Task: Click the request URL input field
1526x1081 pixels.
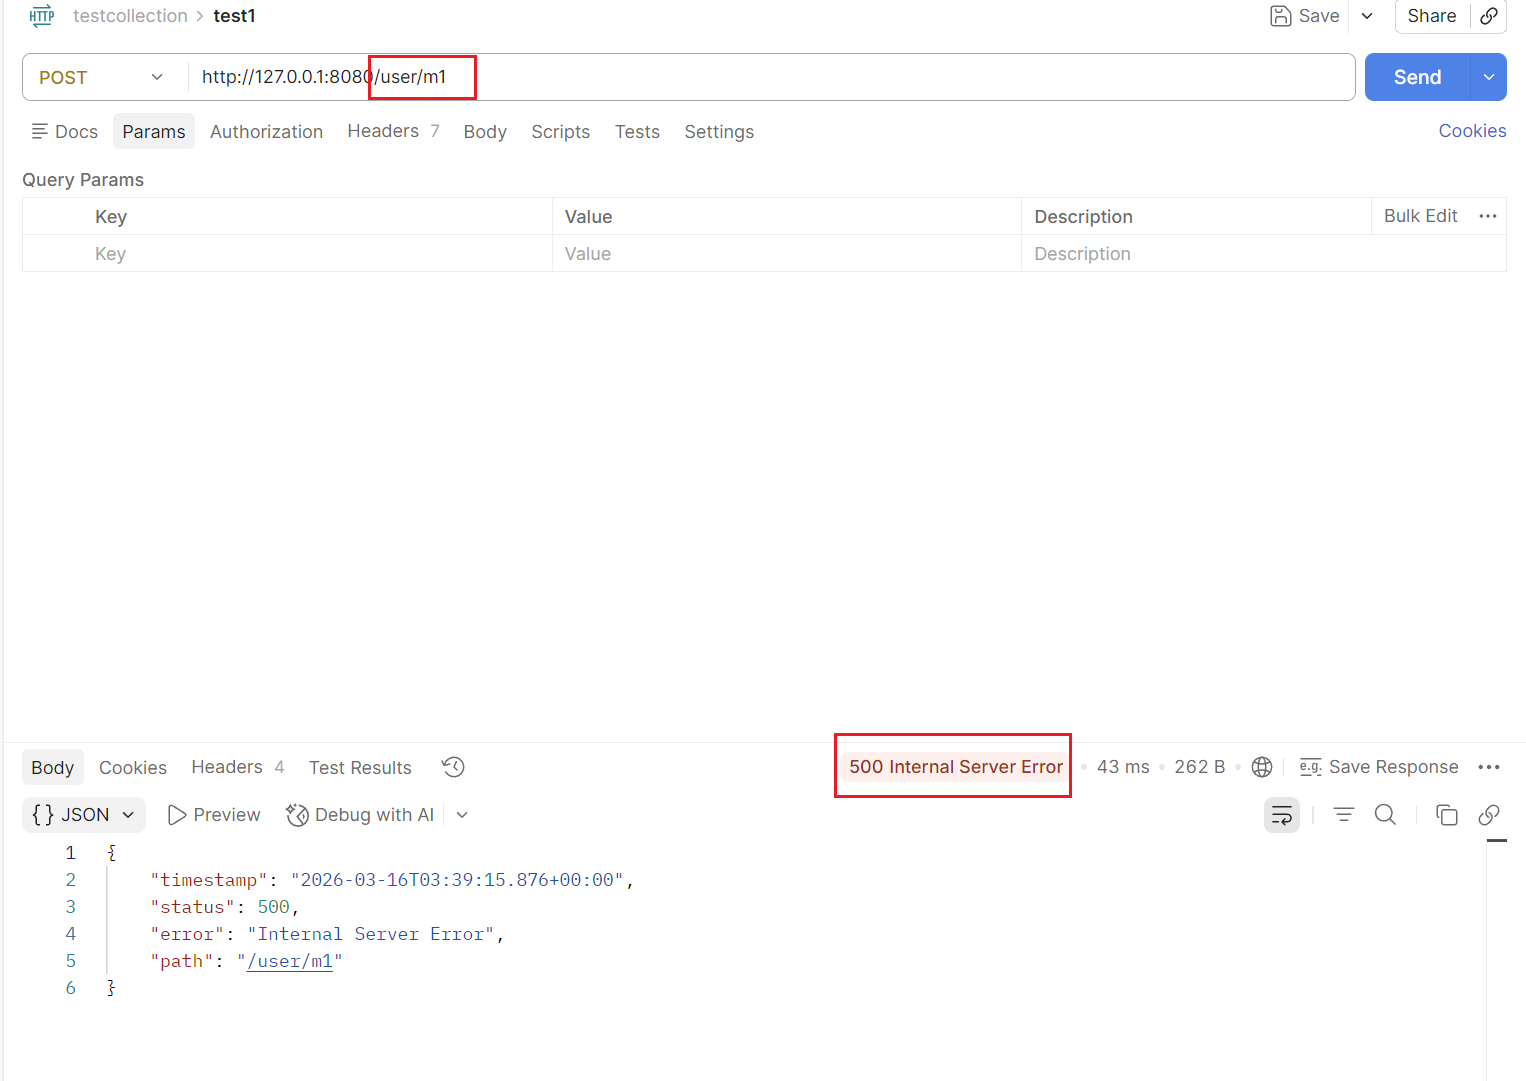Action: (770, 77)
